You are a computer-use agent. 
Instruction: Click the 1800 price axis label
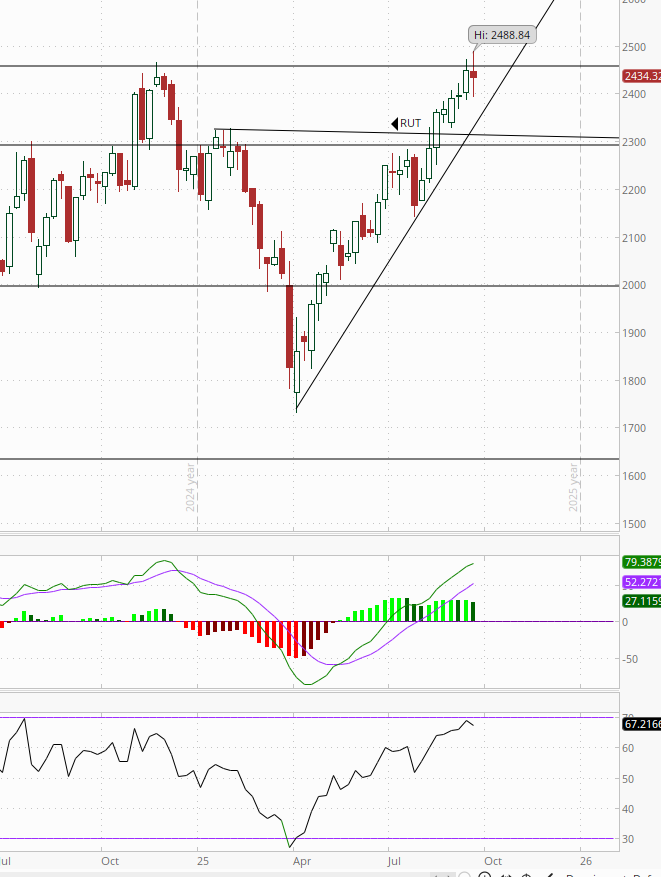pyautogui.click(x=634, y=381)
